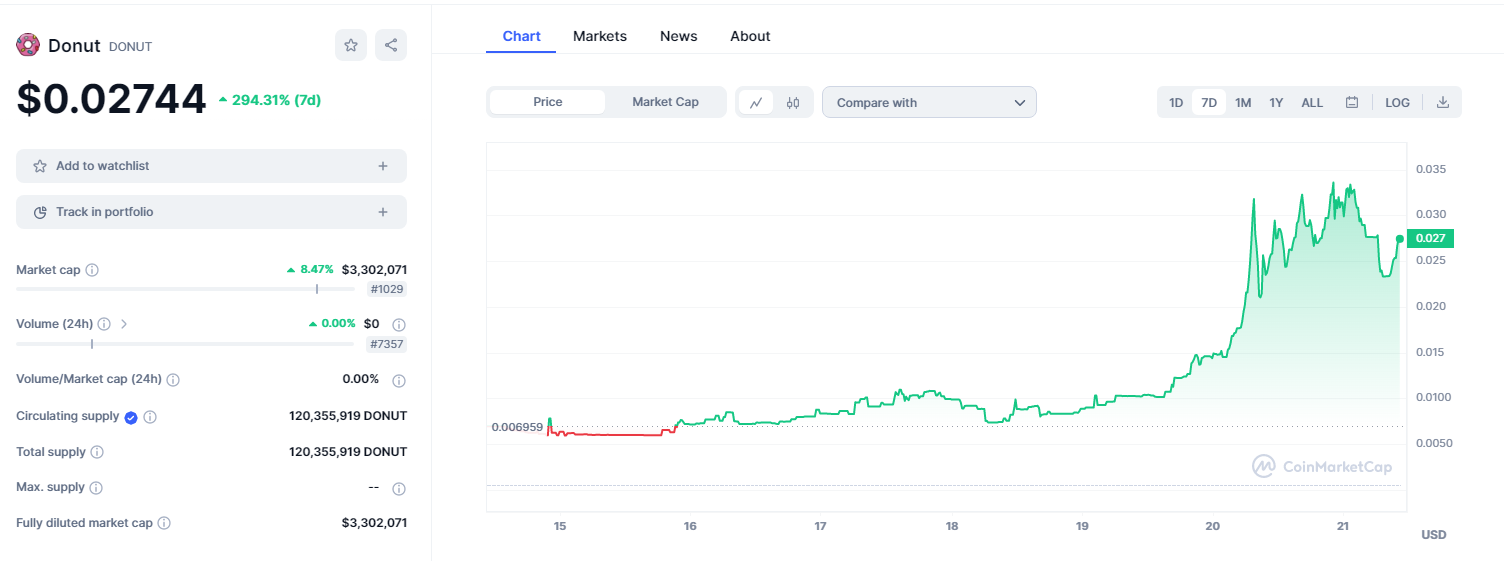Open the Compare with dropdown

(x=929, y=102)
